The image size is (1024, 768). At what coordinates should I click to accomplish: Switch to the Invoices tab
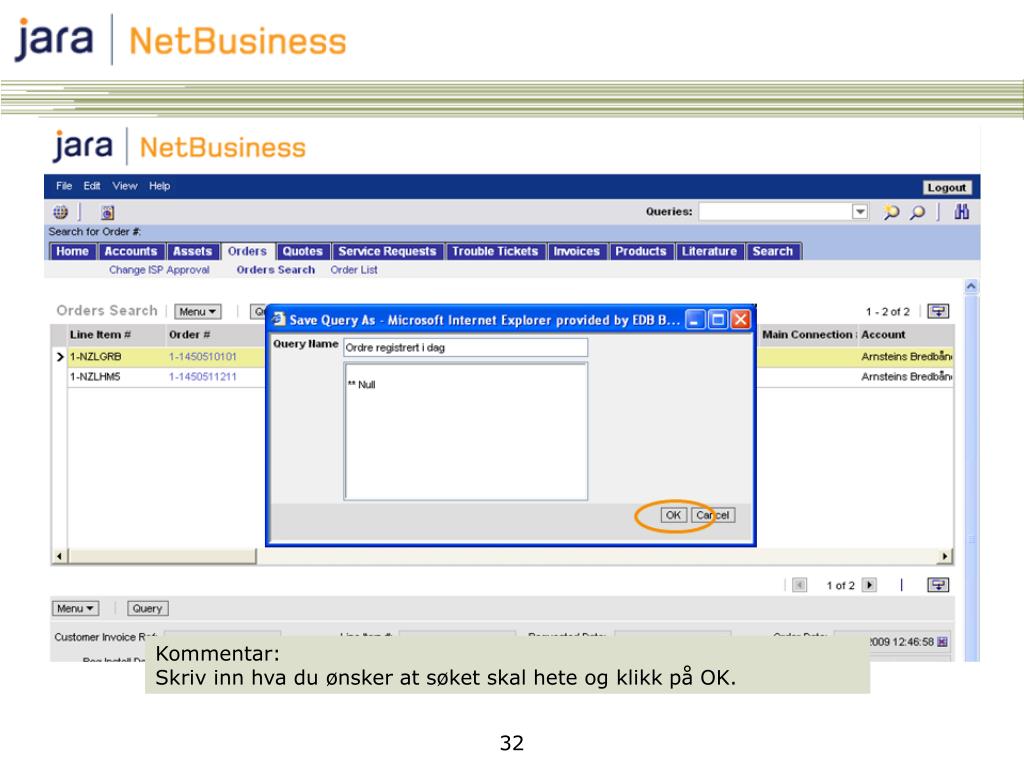click(x=577, y=251)
